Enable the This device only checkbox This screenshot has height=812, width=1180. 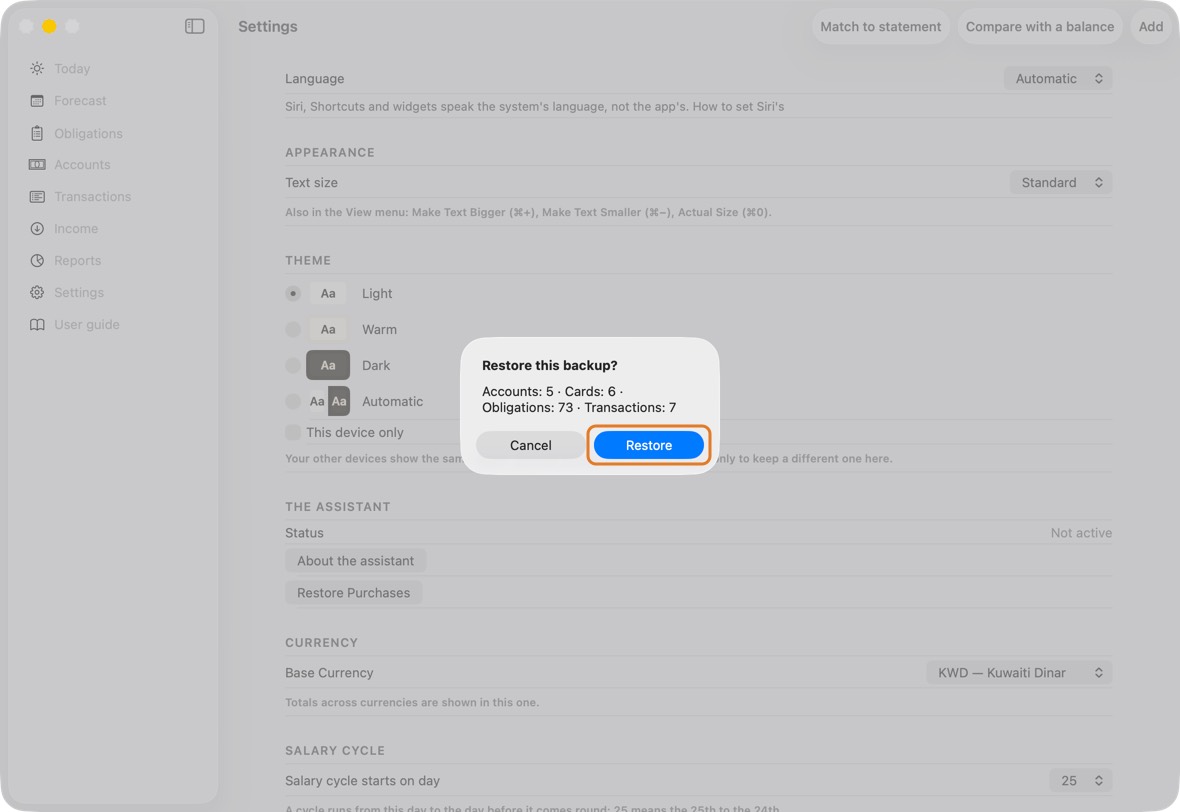pos(293,432)
